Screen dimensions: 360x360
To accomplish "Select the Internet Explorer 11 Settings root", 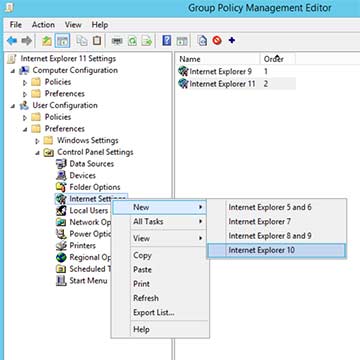I will (68, 59).
